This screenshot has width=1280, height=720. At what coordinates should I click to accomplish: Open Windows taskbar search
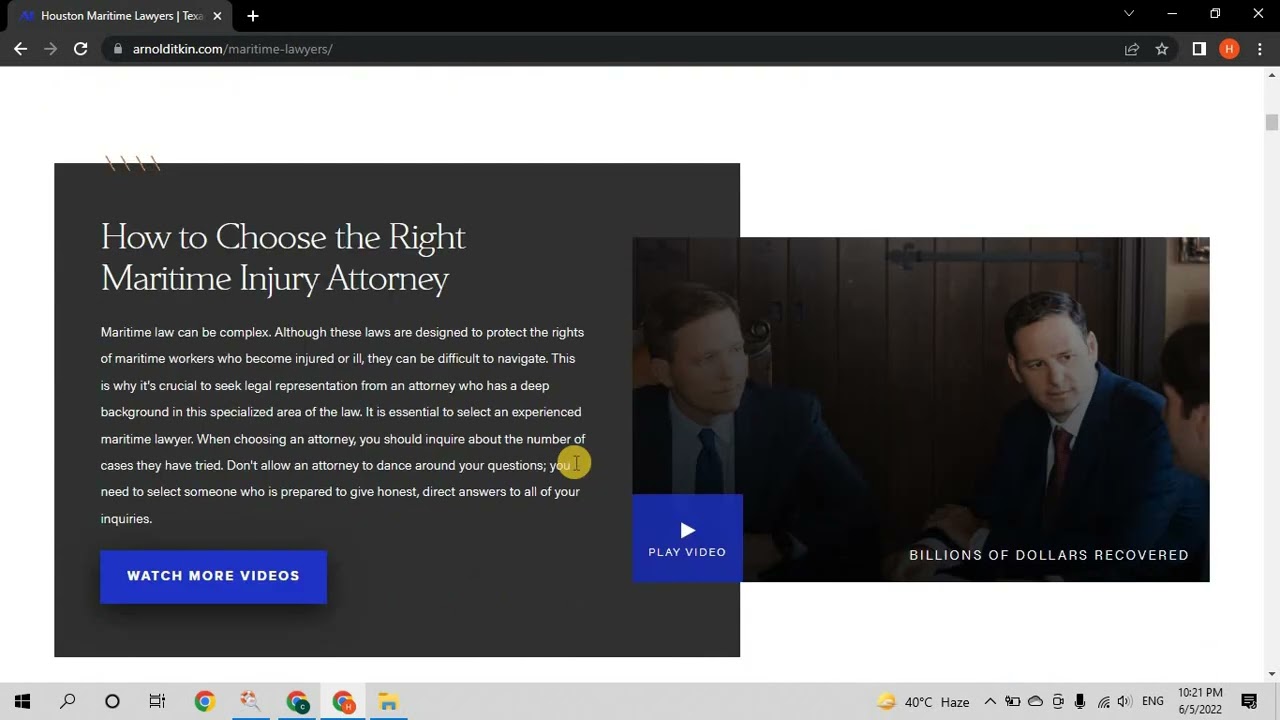[x=67, y=702]
